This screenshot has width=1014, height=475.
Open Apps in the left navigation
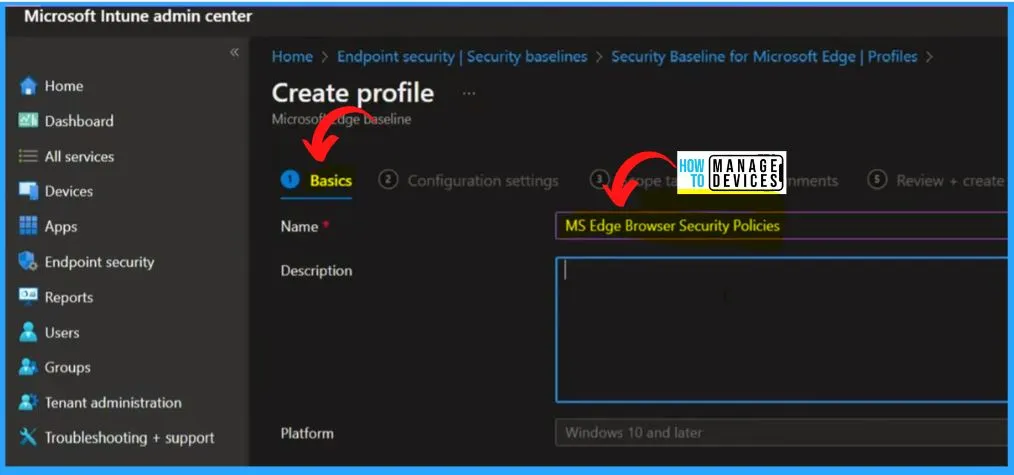click(x=61, y=227)
